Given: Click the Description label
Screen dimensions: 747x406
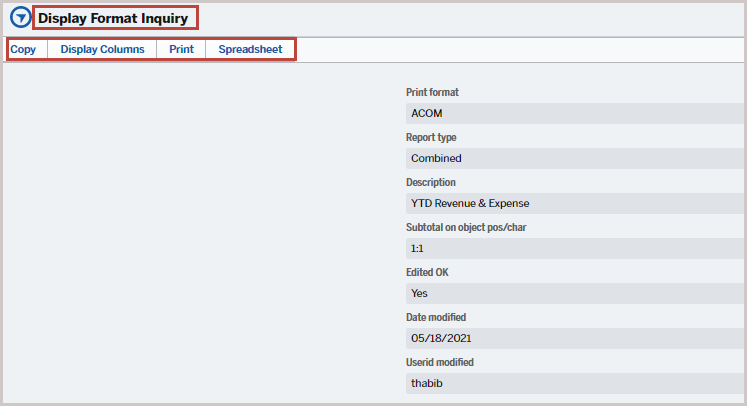Looking at the screenshot, I should click(431, 183).
